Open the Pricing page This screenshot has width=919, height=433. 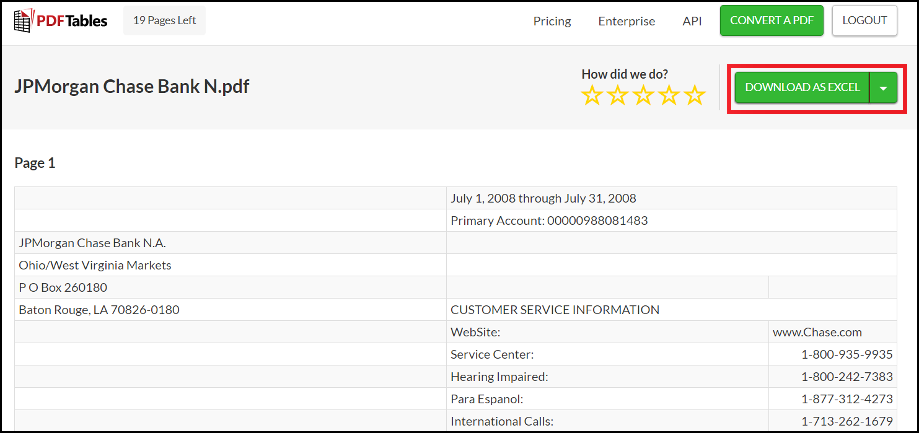pyautogui.click(x=552, y=21)
